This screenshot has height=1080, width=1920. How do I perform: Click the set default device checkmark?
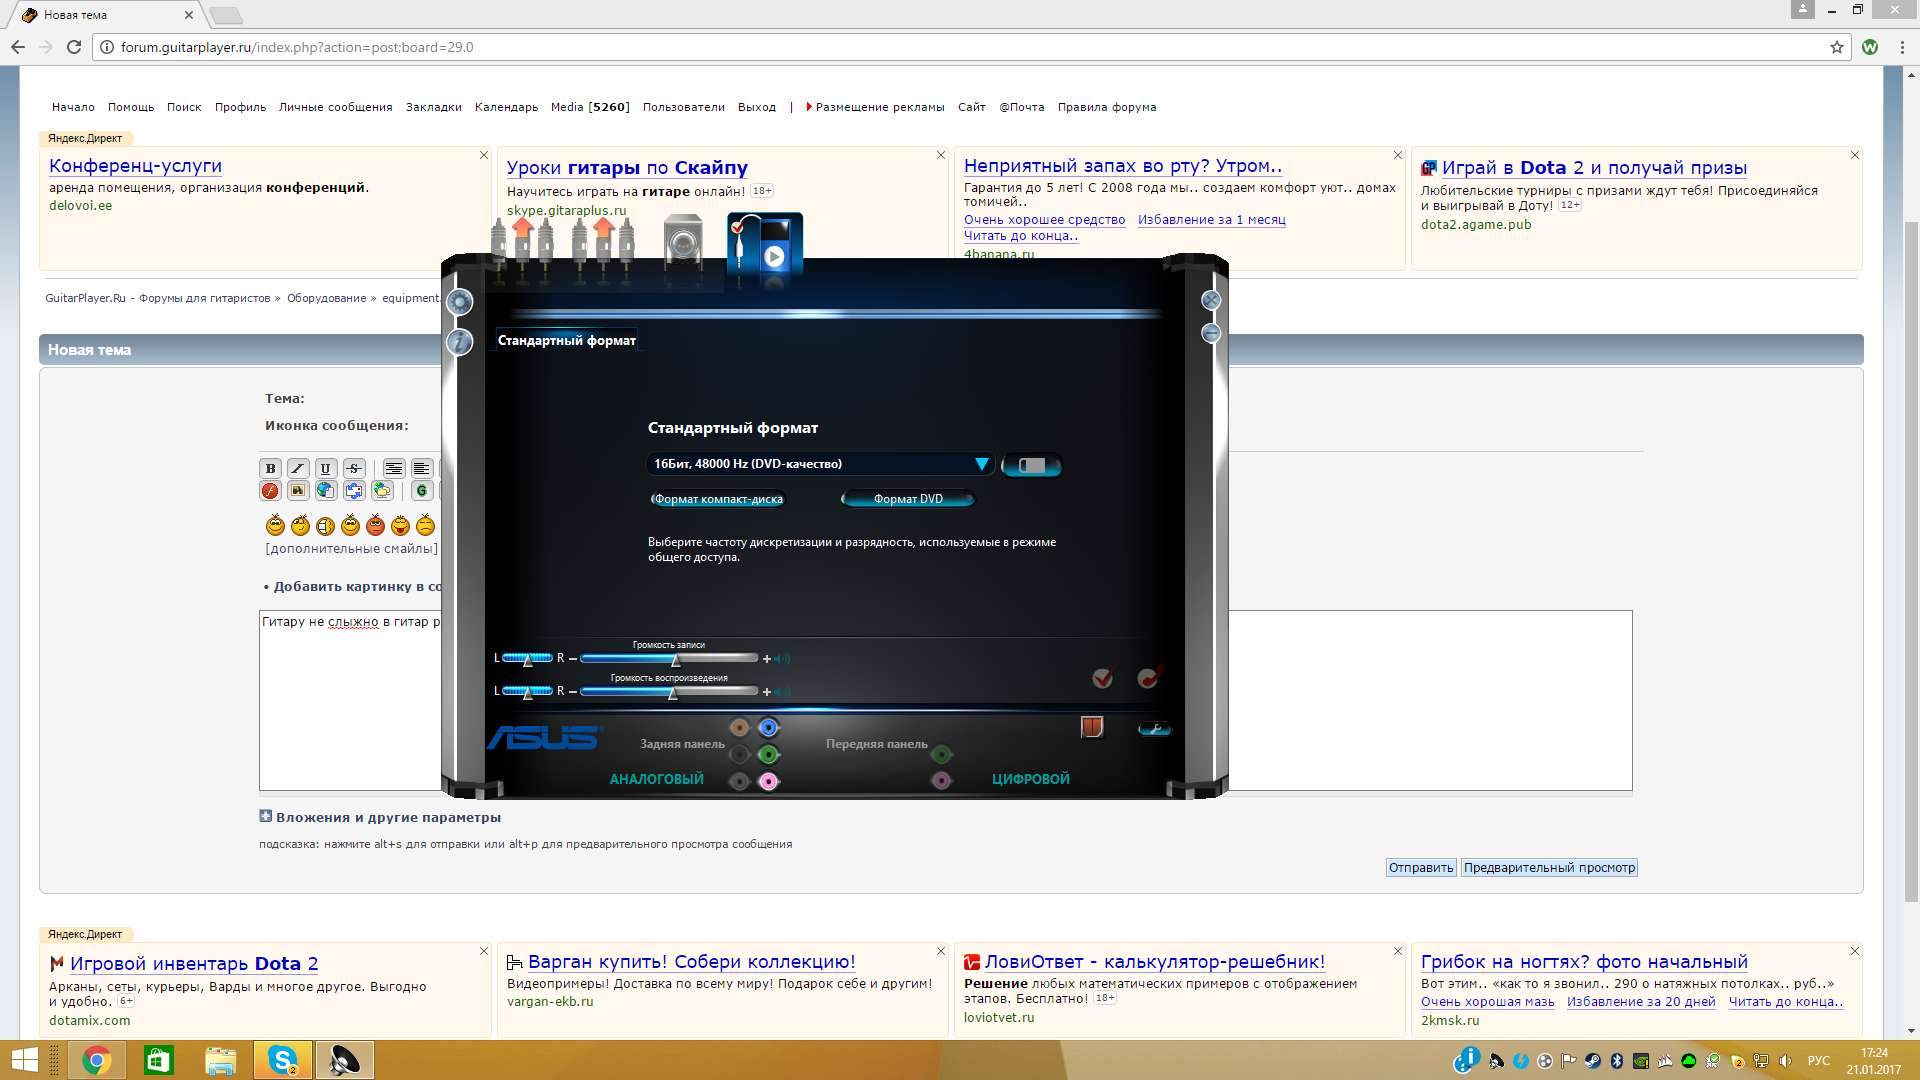1102,679
